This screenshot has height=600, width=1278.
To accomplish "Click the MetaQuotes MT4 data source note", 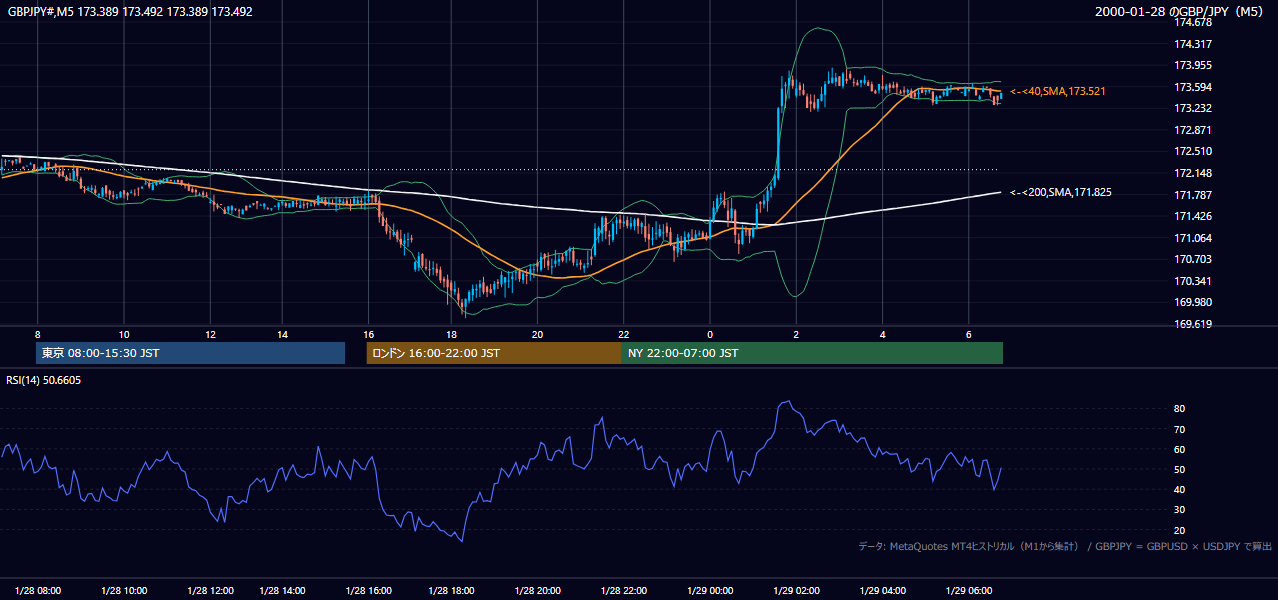I will tap(1065, 546).
